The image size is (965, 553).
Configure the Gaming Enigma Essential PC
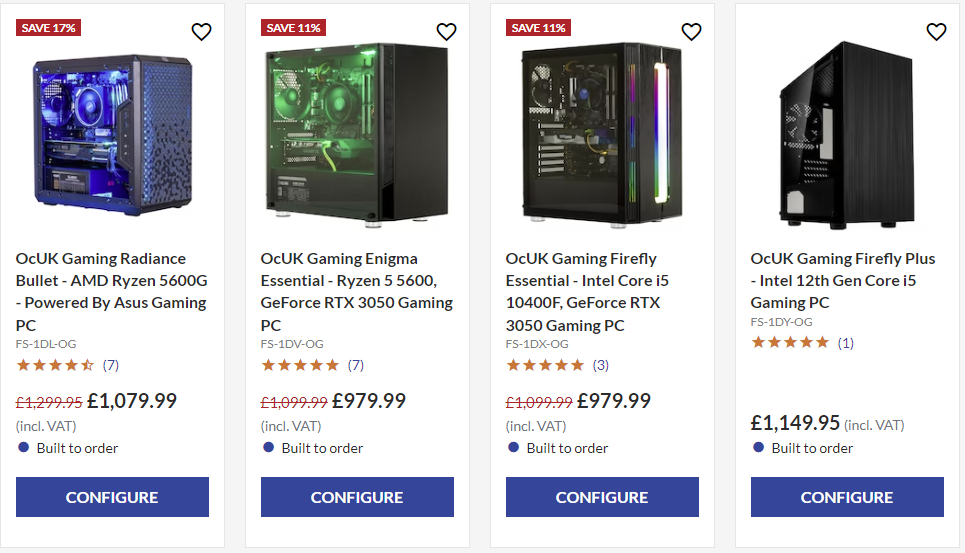click(x=357, y=497)
